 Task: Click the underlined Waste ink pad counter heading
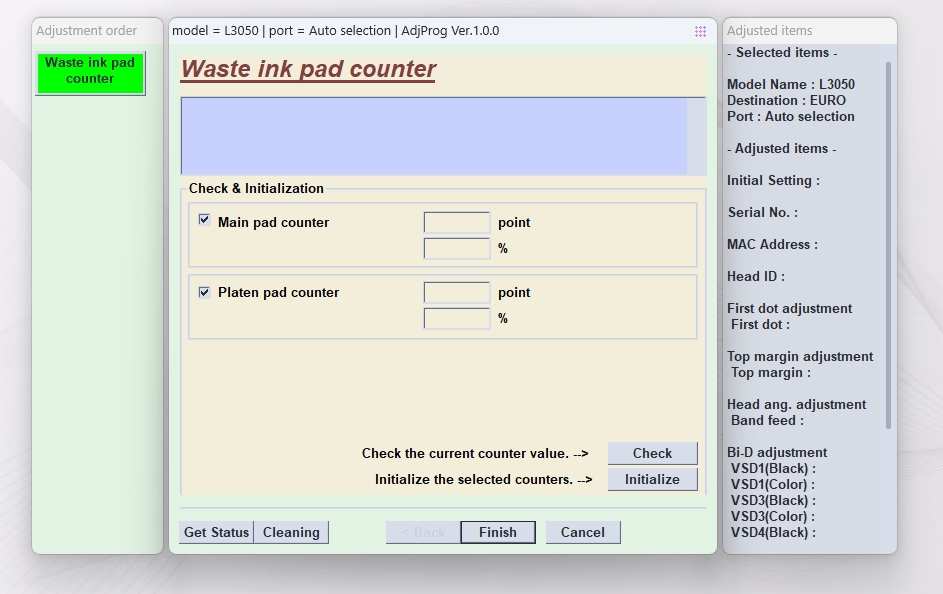(308, 69)
